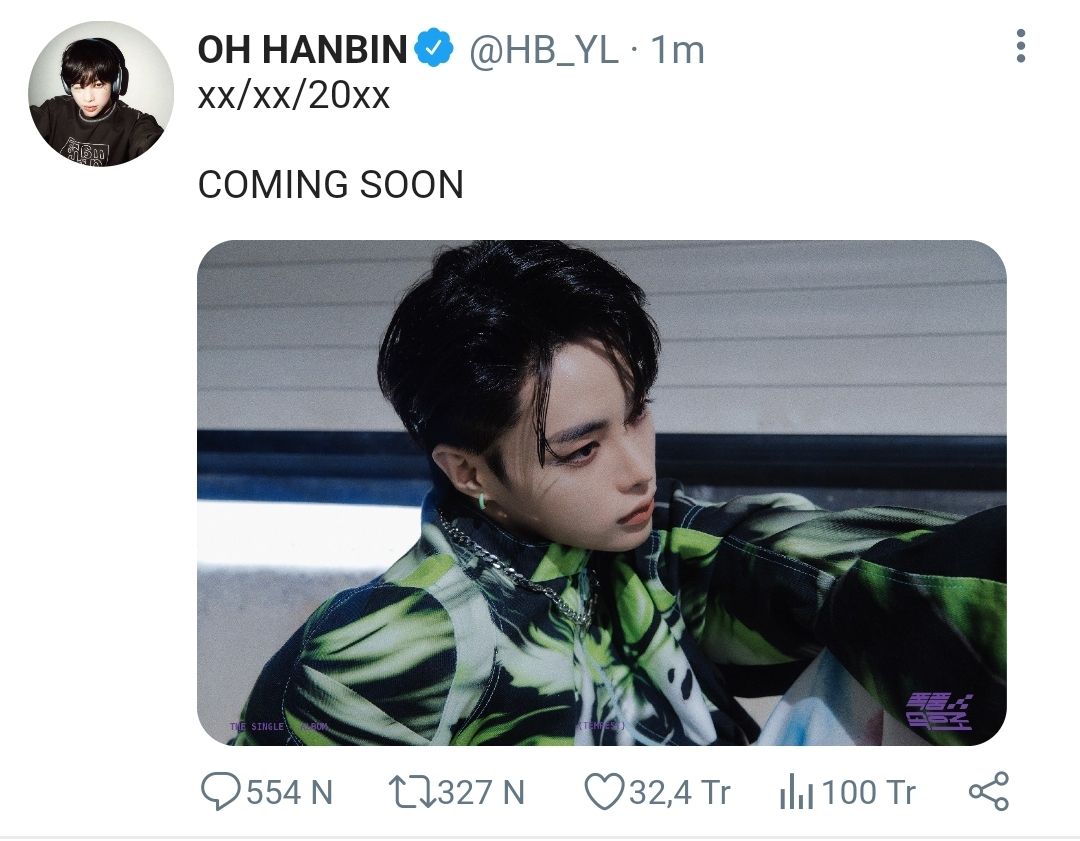Tap the retweet arrows icon

pos(412,792)
